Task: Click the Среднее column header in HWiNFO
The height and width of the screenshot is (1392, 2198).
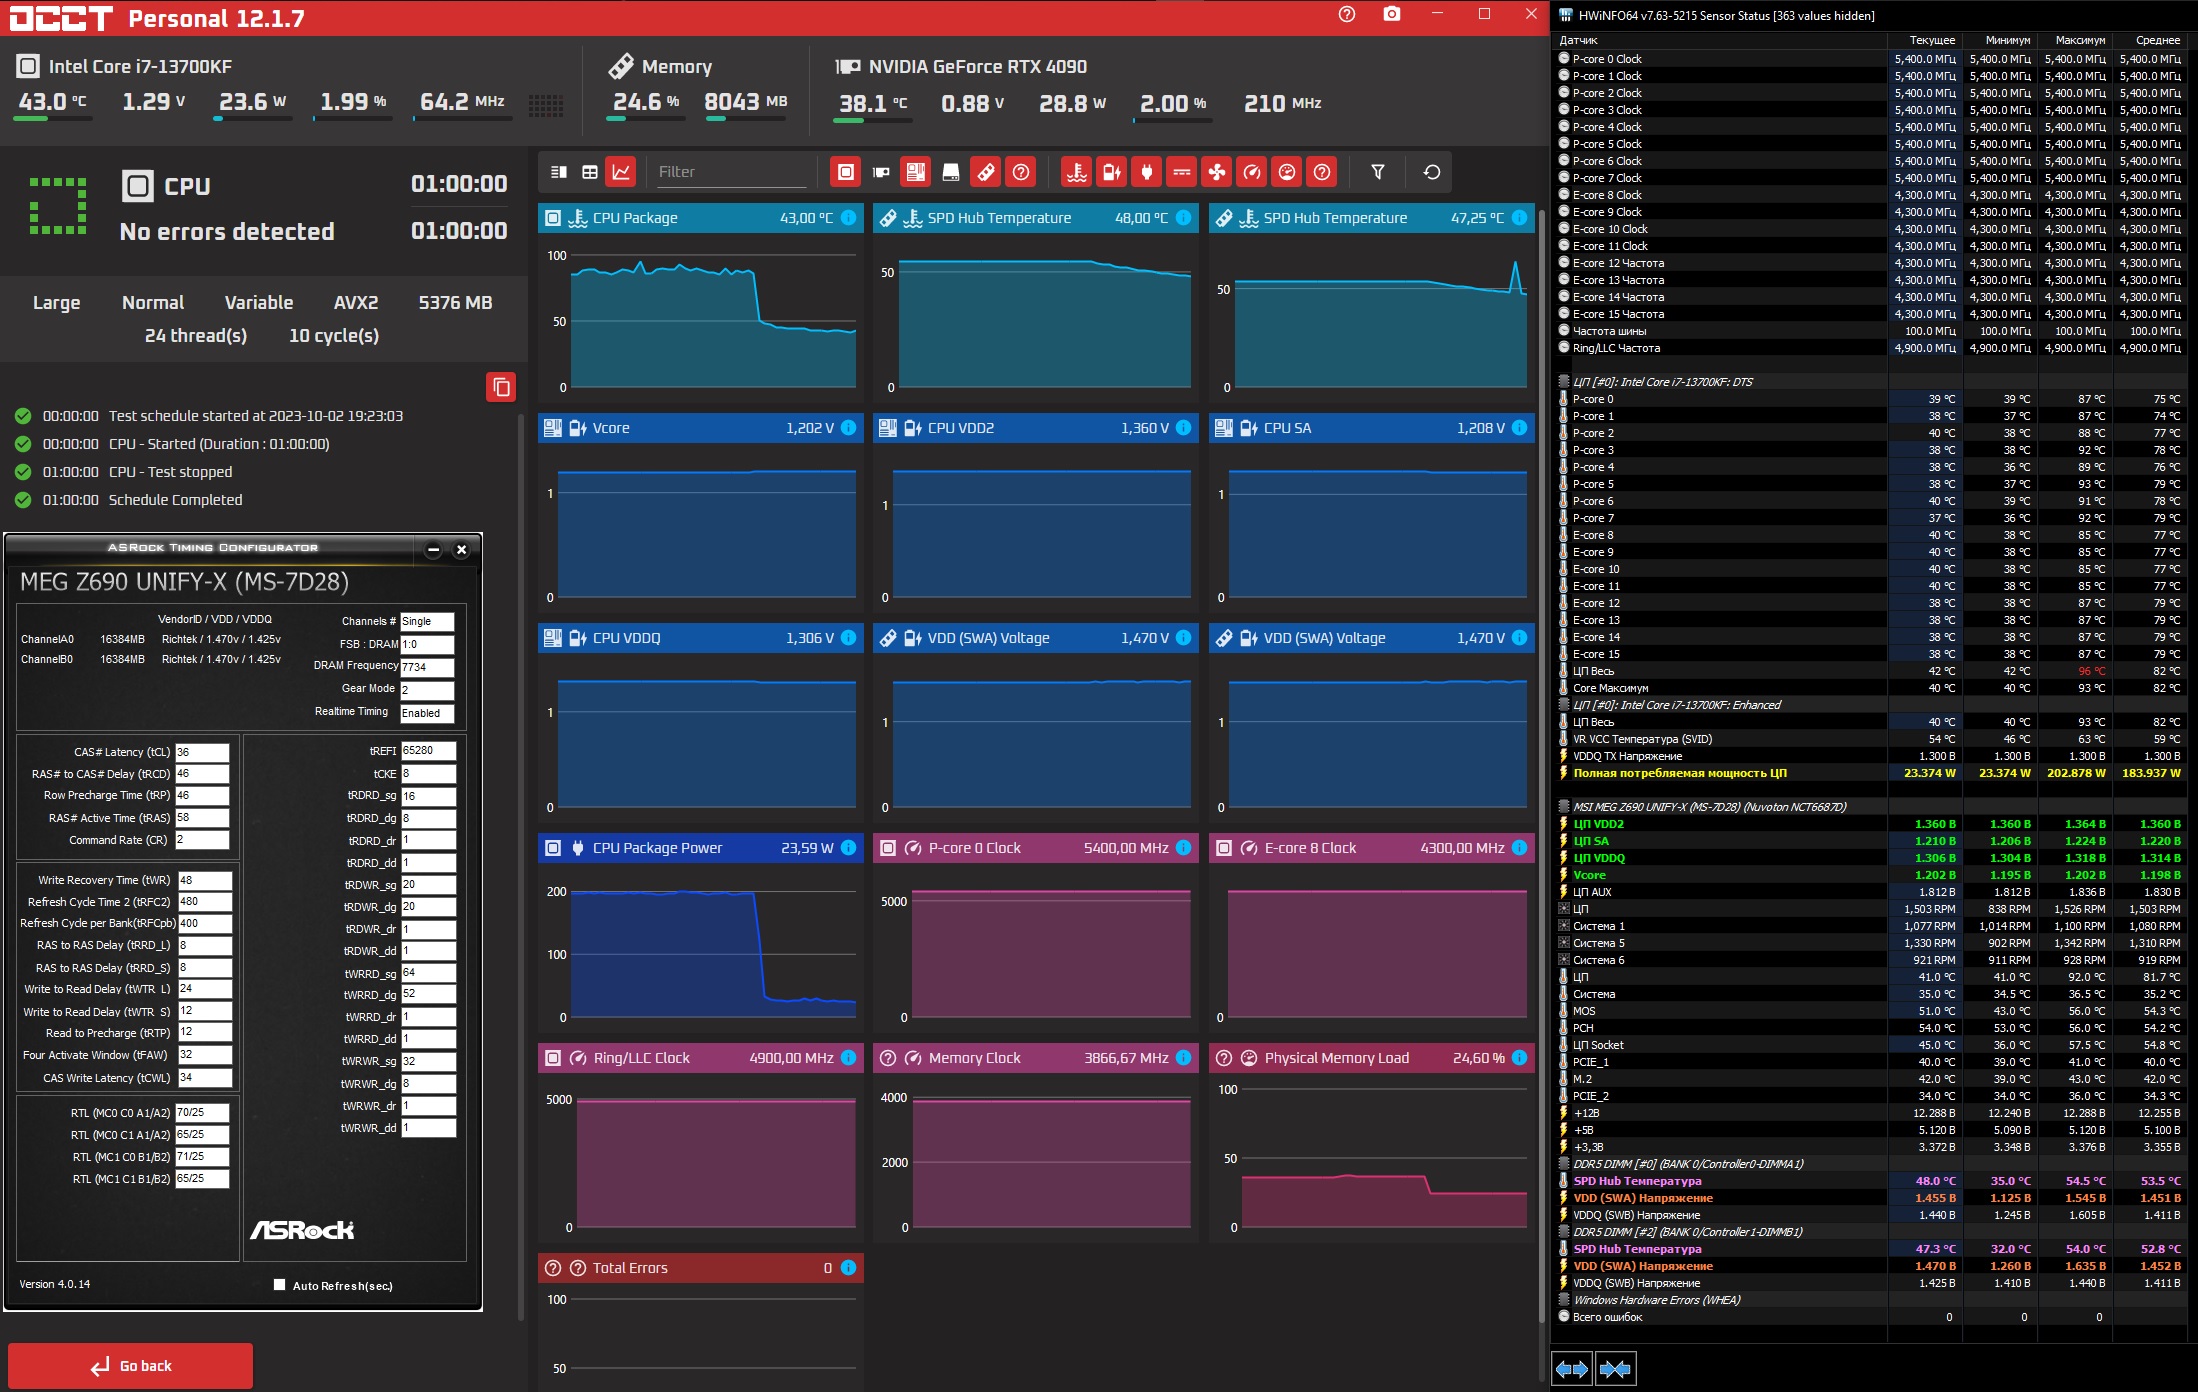Action: click(2157, 40)
